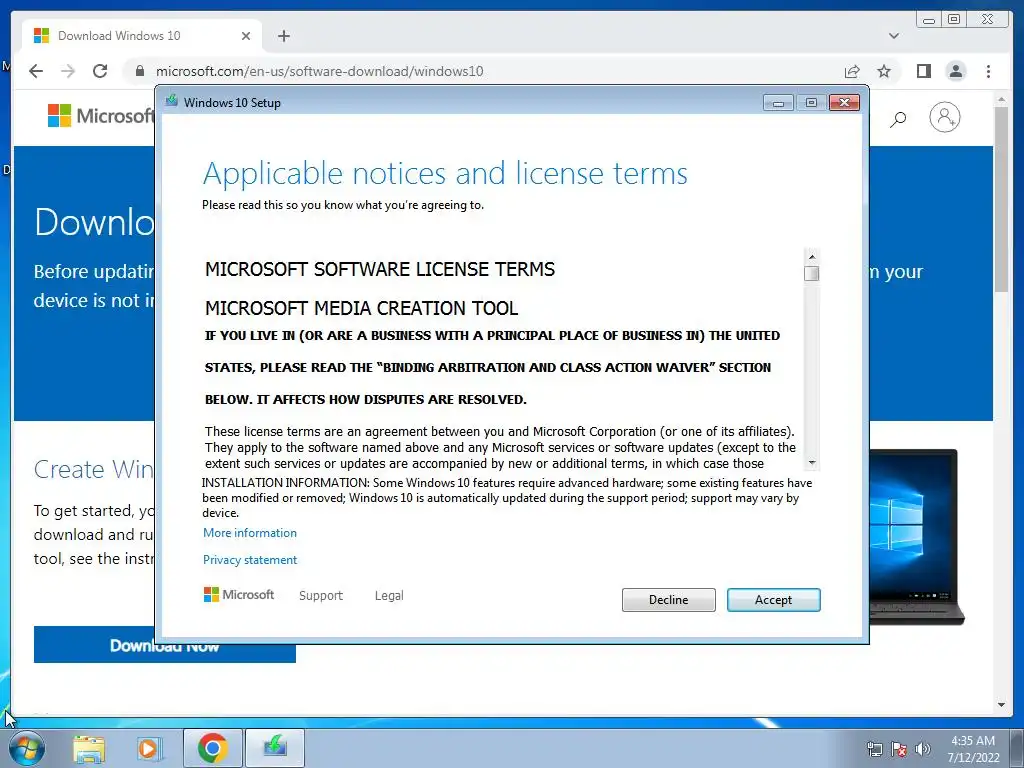Click the Microsoft logo on webpage
Screen dimensions: 1024x768
(101, 116)
